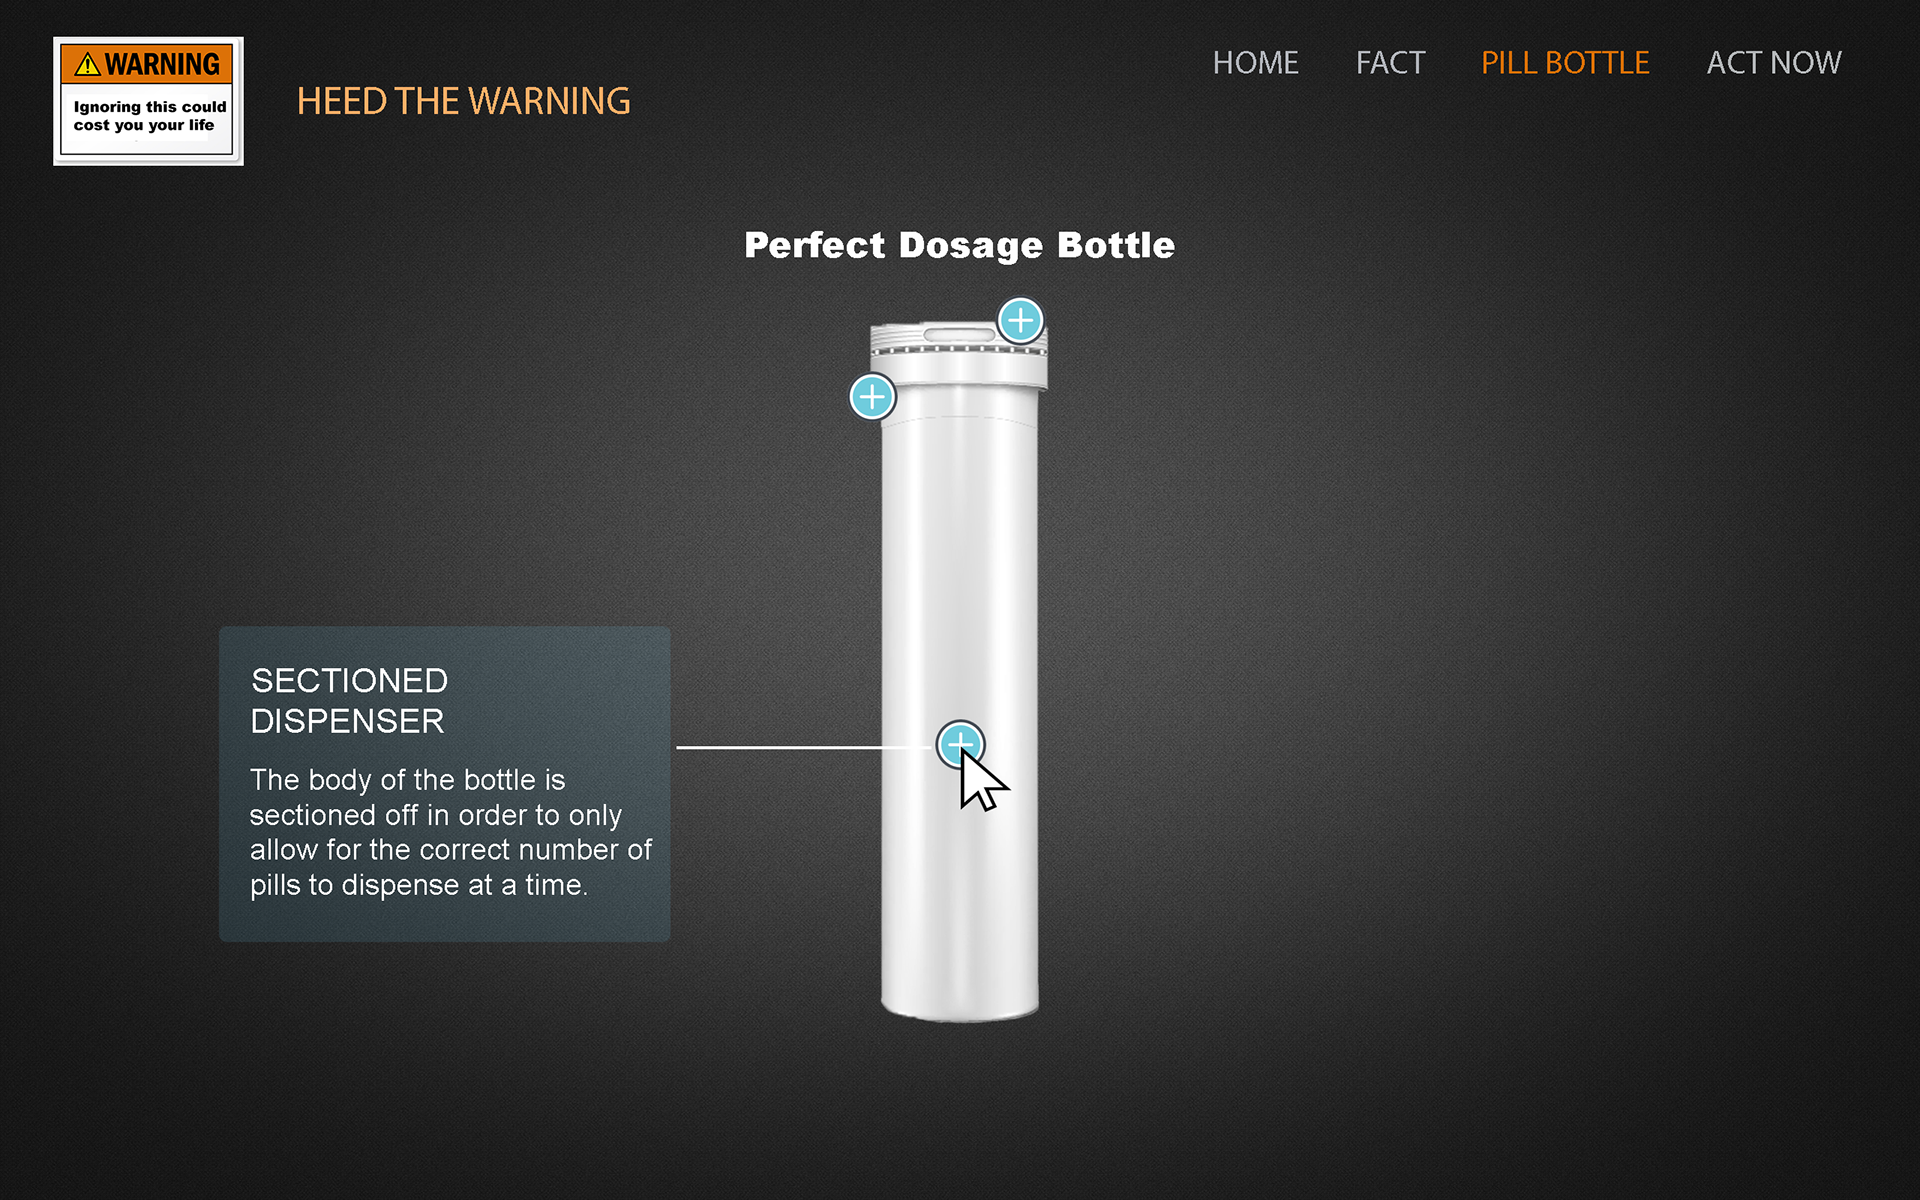Open the FACT menu item

[x=1390, y=63]
